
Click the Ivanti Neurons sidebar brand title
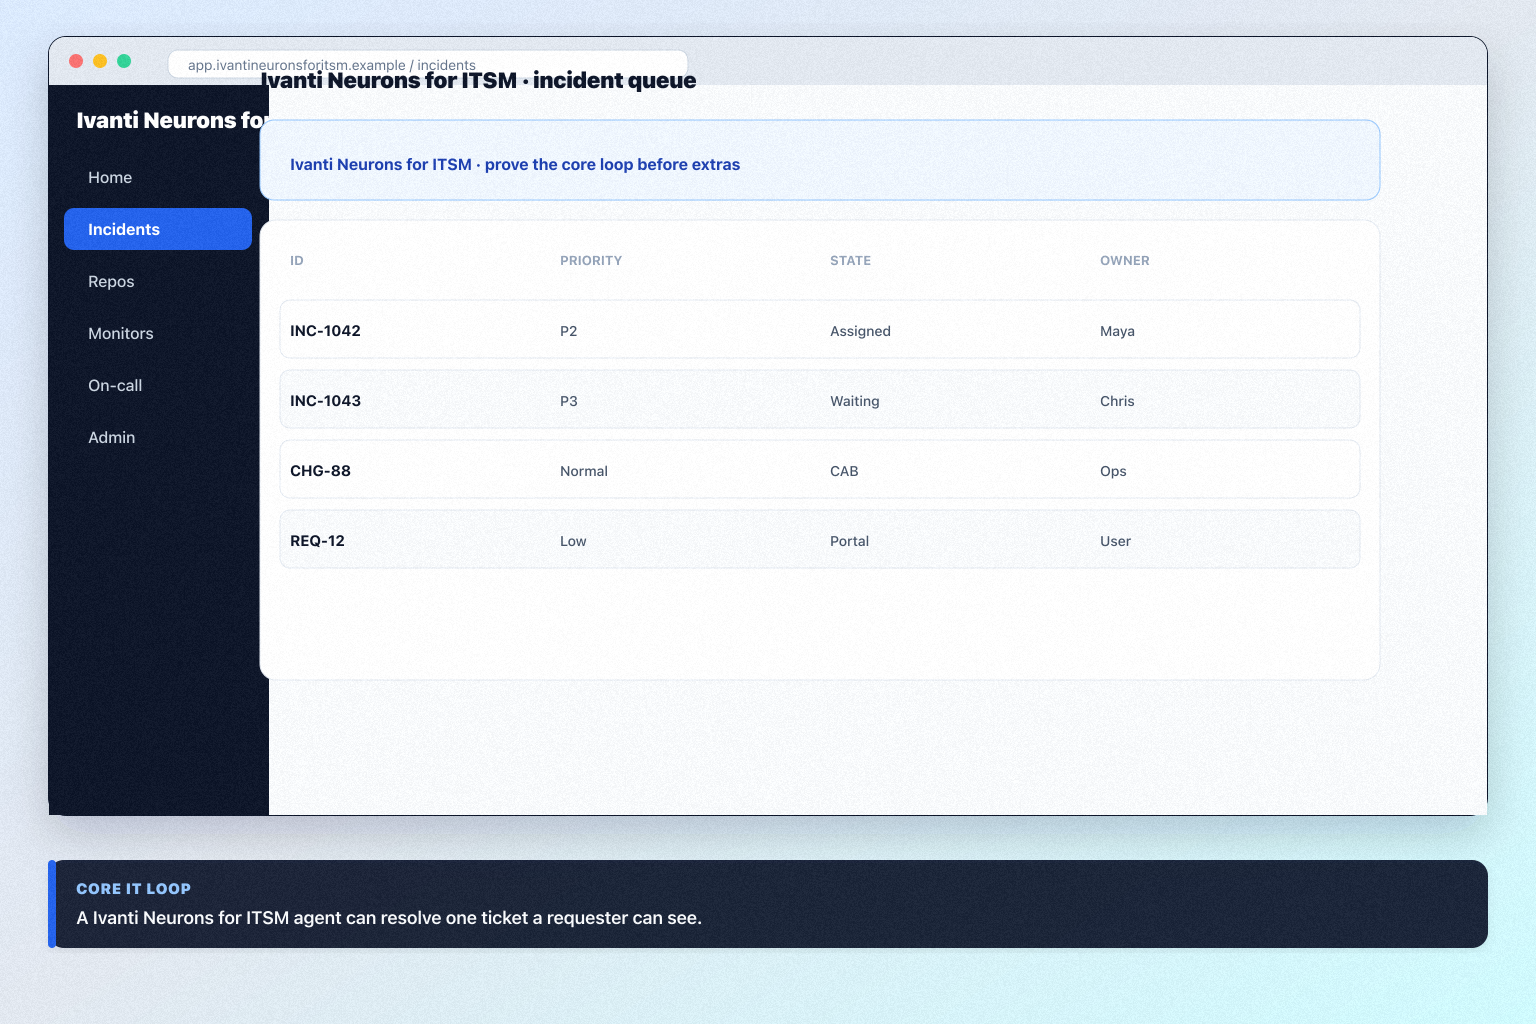coord(172,120)
